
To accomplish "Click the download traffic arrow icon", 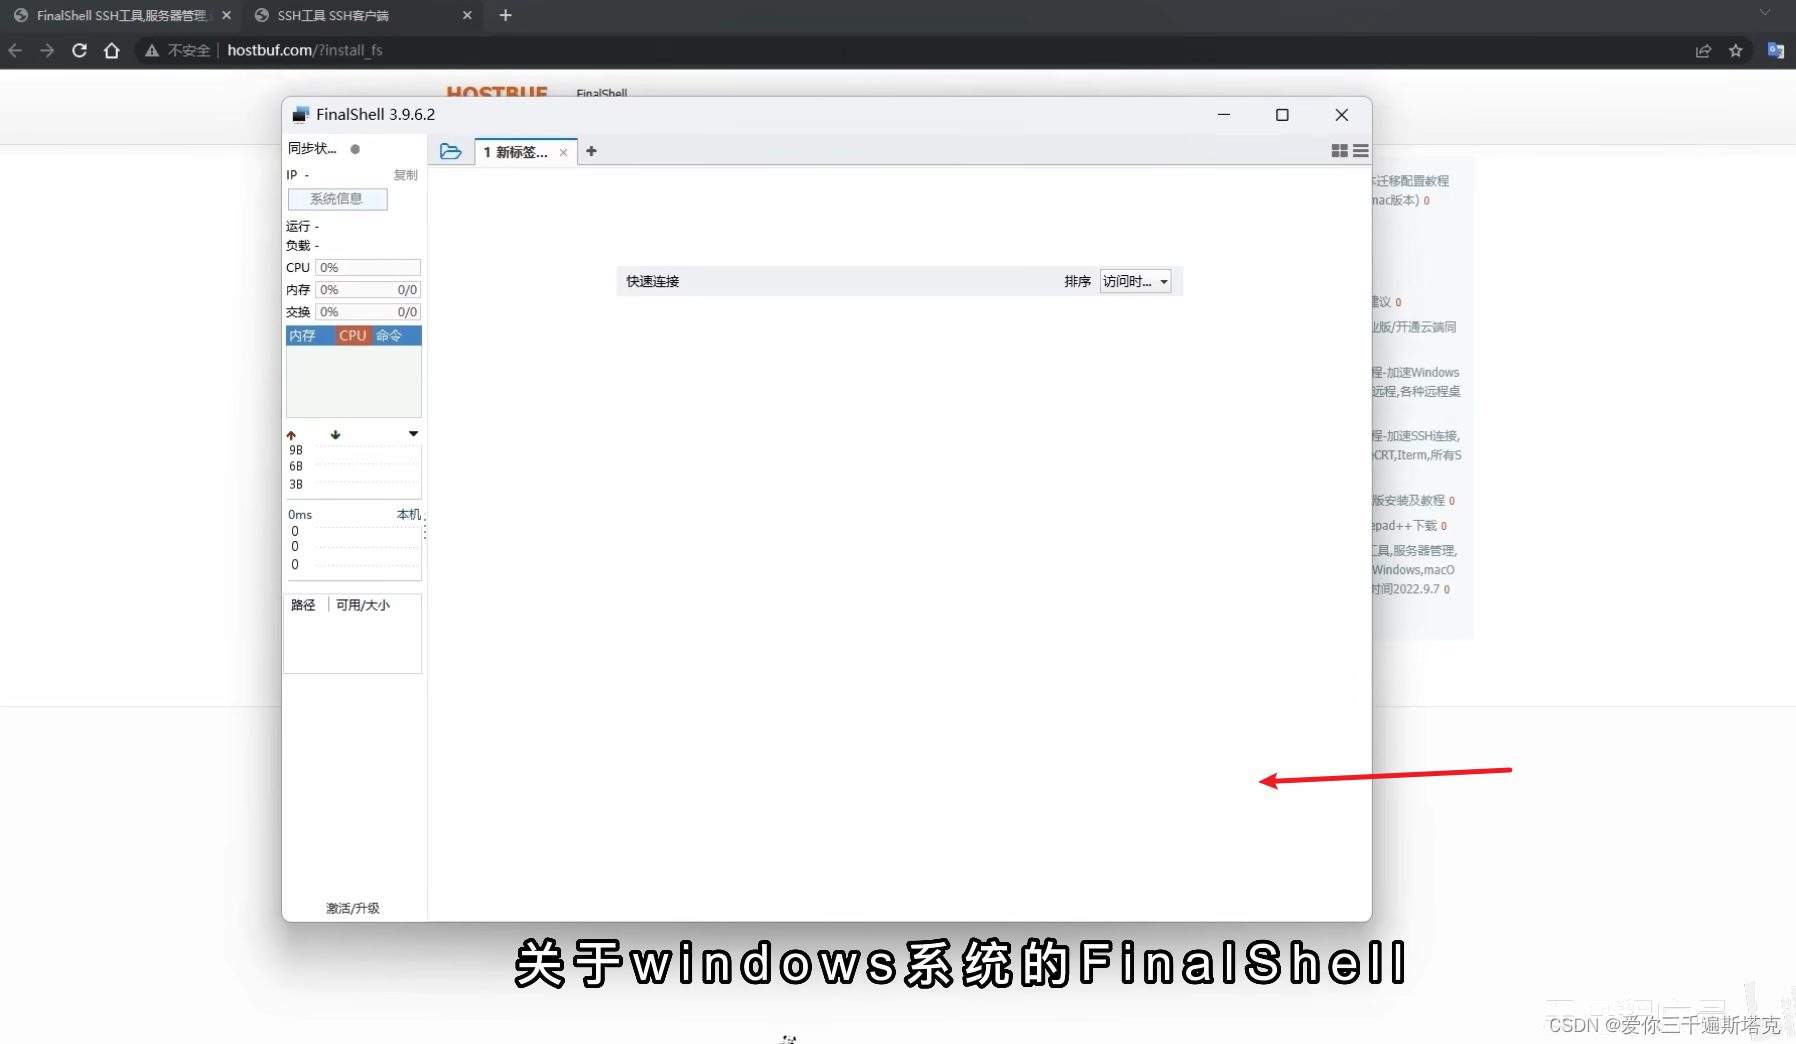I will tap(335, 434).
